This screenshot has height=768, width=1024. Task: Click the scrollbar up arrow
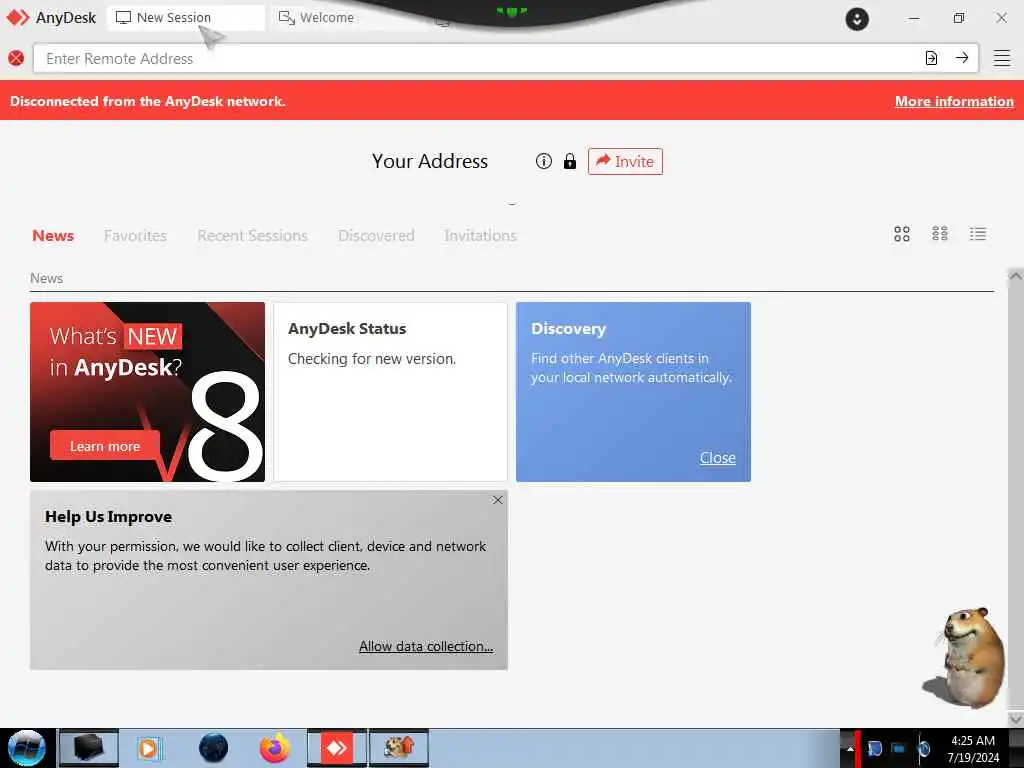(1015, 276)
